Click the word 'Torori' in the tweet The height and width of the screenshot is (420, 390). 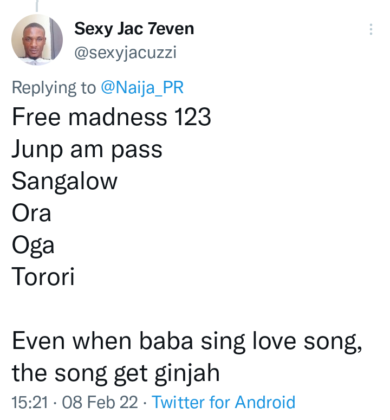pos(43,277)
